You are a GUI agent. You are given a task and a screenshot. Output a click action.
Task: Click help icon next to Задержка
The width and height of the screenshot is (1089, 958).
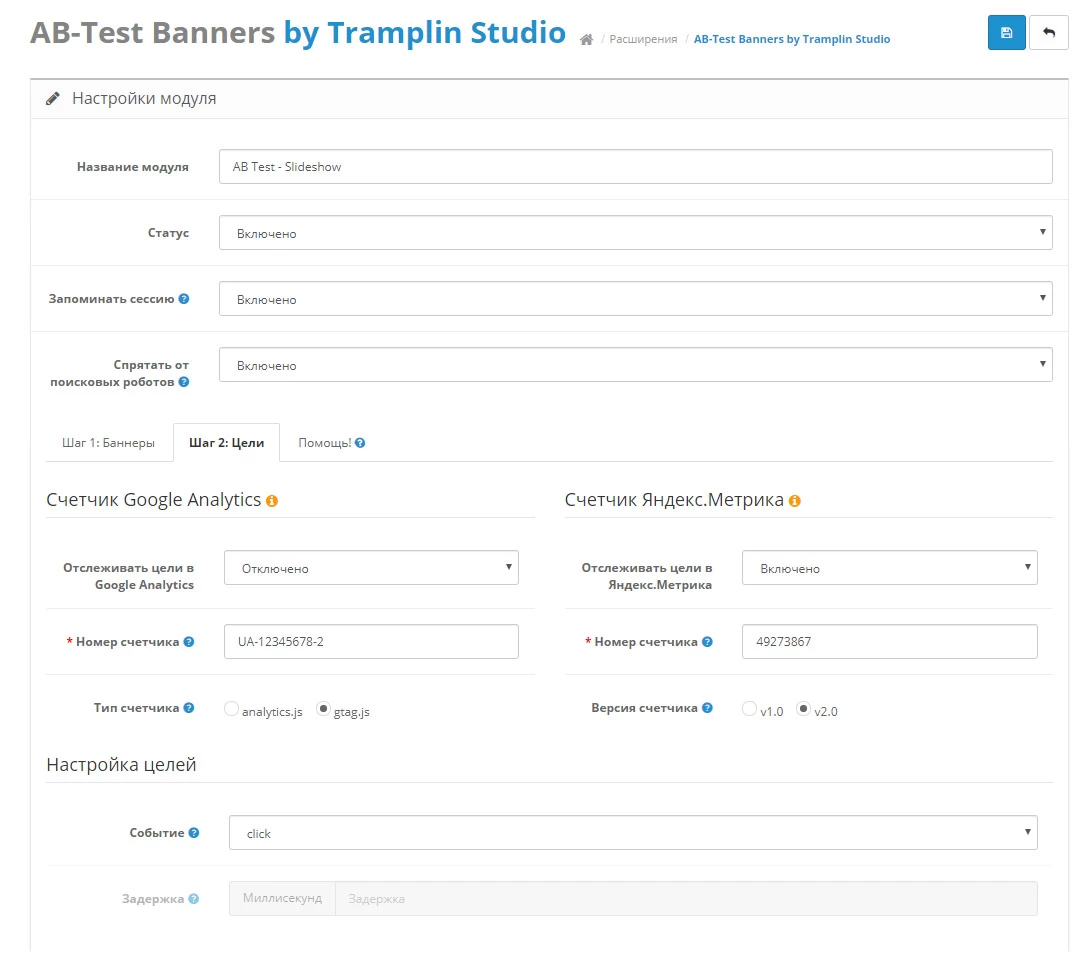194,898
